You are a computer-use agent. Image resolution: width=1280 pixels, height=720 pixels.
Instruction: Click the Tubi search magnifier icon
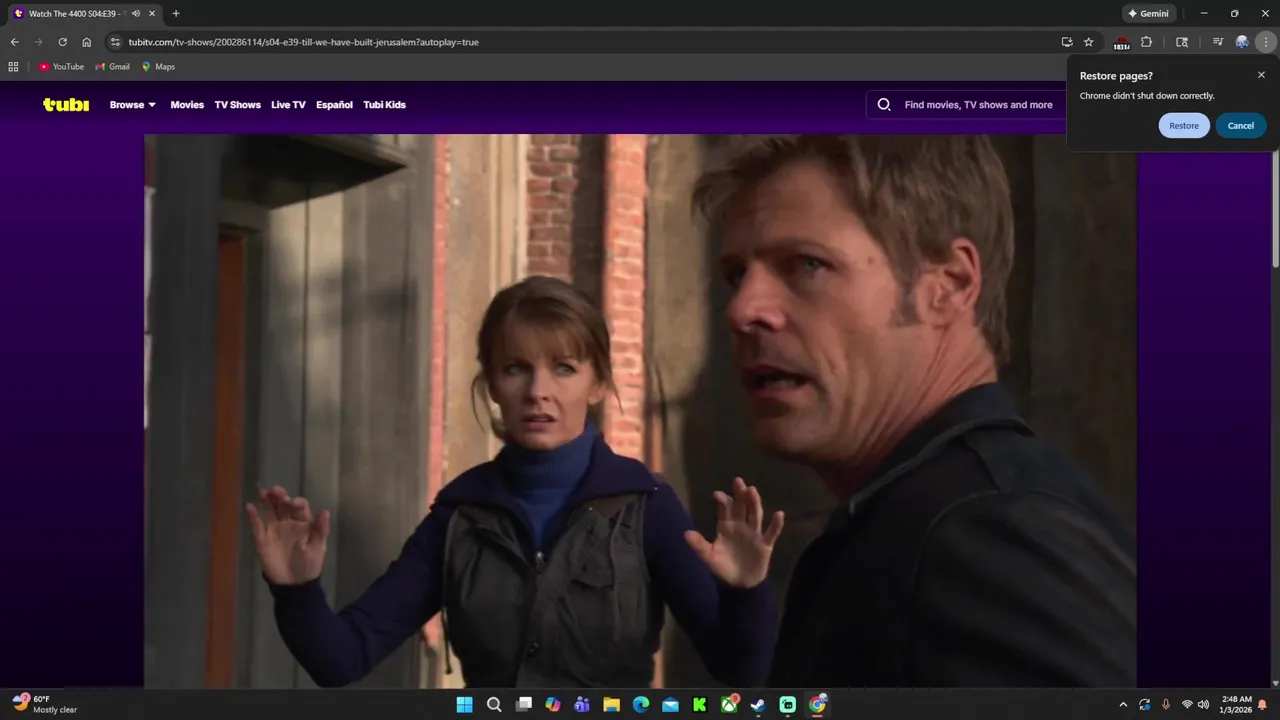click(x=884, y=104)
